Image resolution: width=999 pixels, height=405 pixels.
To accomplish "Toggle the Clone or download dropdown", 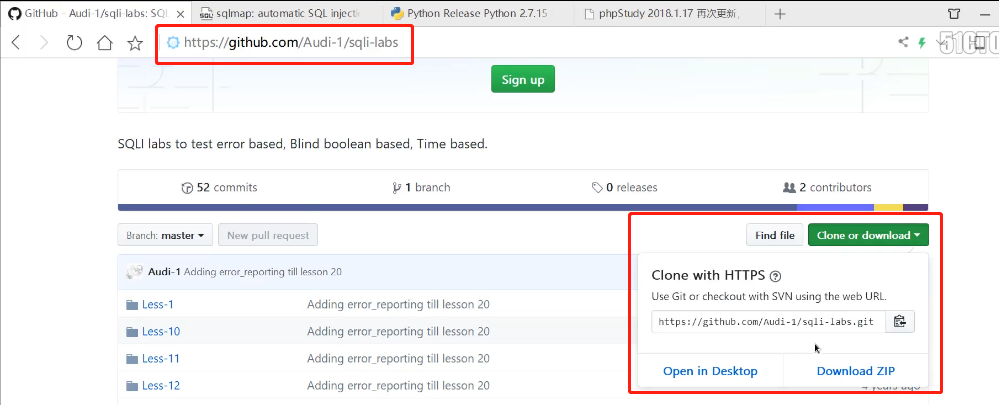I will pos(868,235).
